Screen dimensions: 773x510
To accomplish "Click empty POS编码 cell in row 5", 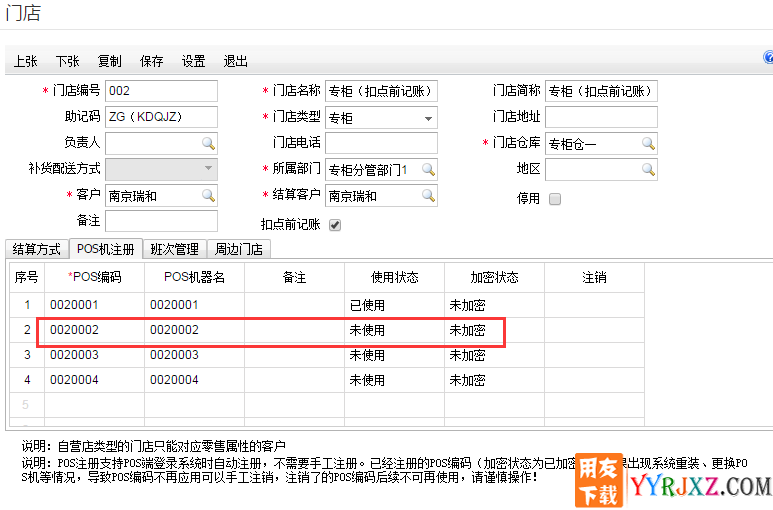I will coord(95,406).
